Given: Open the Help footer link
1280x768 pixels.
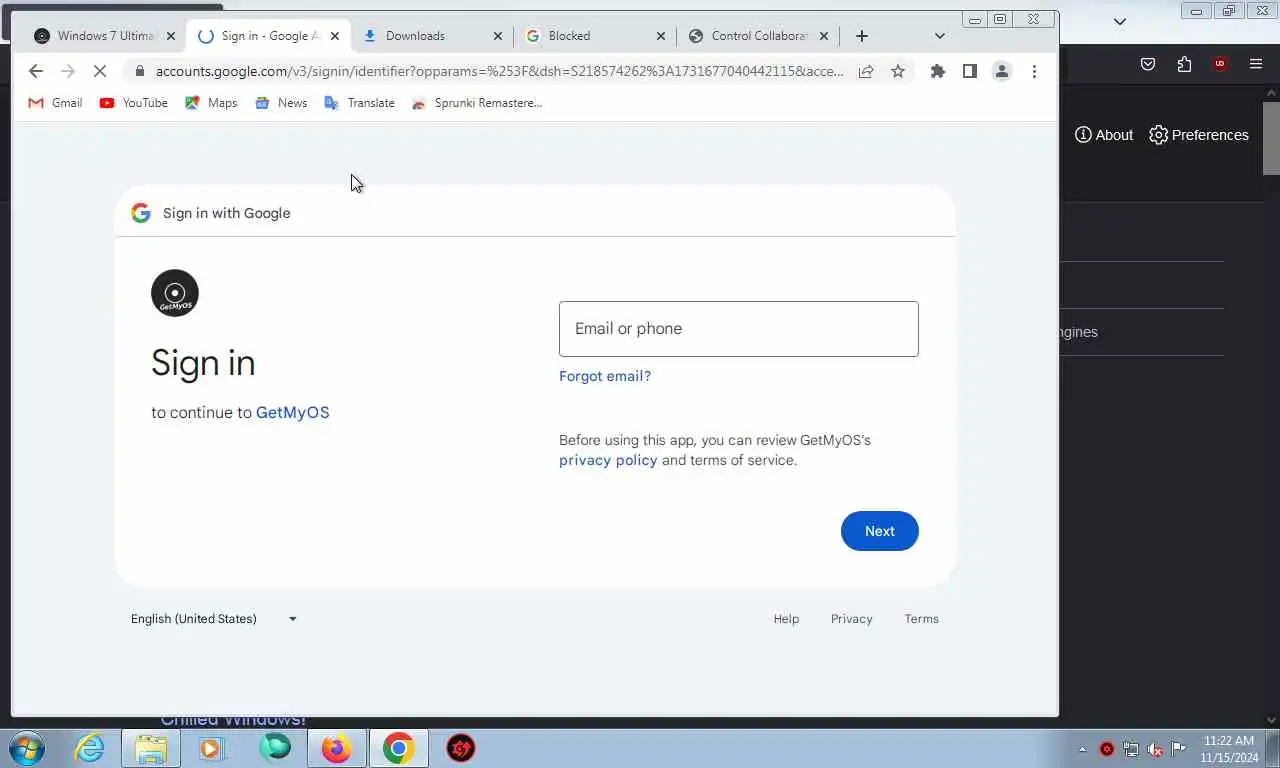Looking at the screenshot, I should (x=786, y=619).
